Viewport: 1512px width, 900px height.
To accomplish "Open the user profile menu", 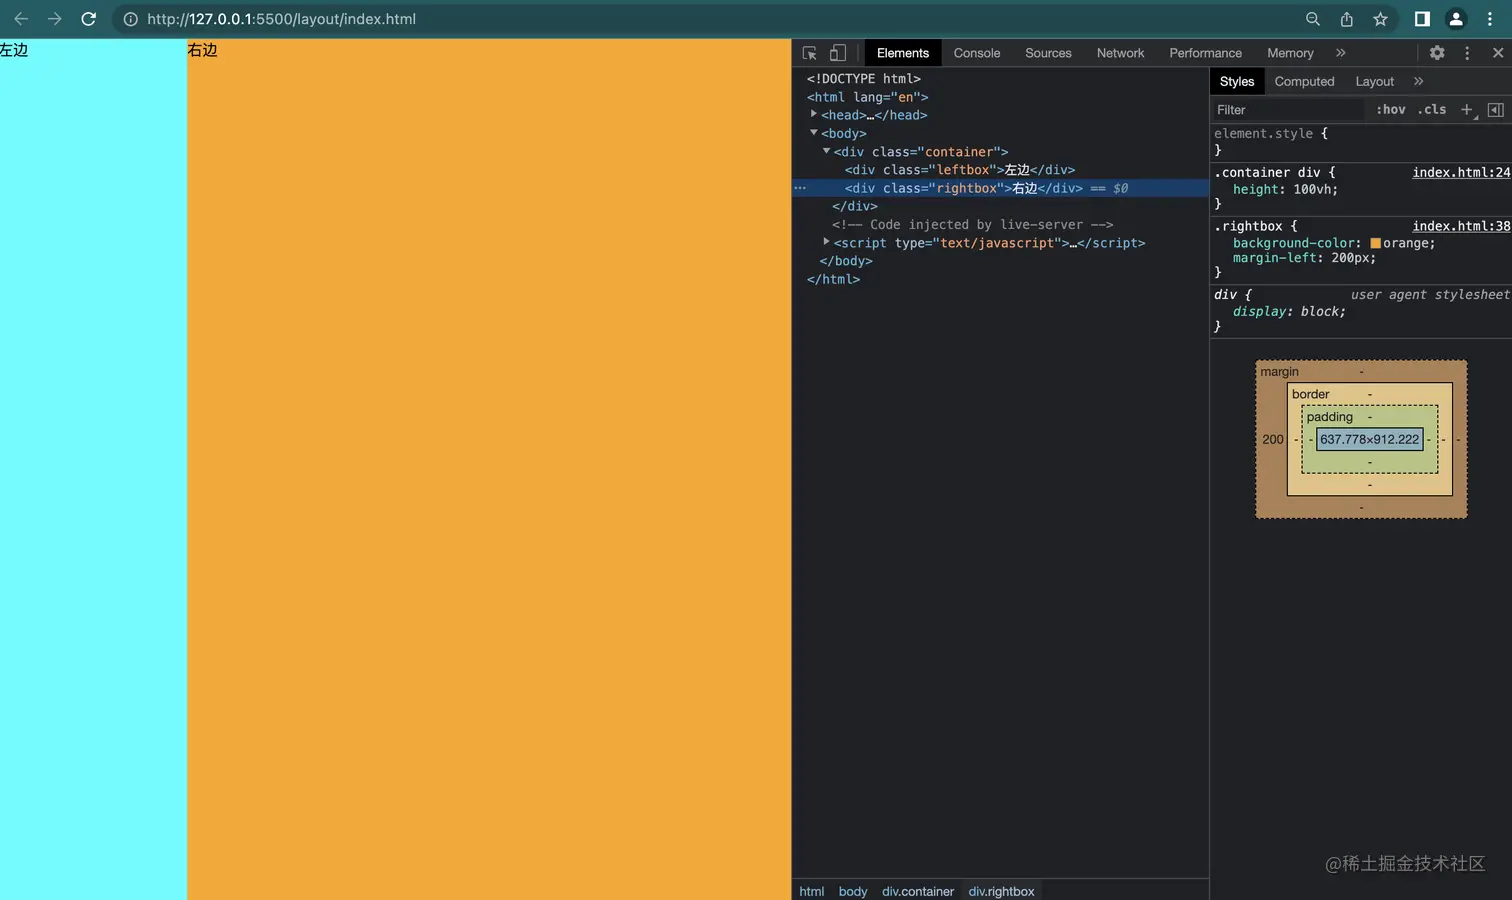I will click(x=1456, y=19).
